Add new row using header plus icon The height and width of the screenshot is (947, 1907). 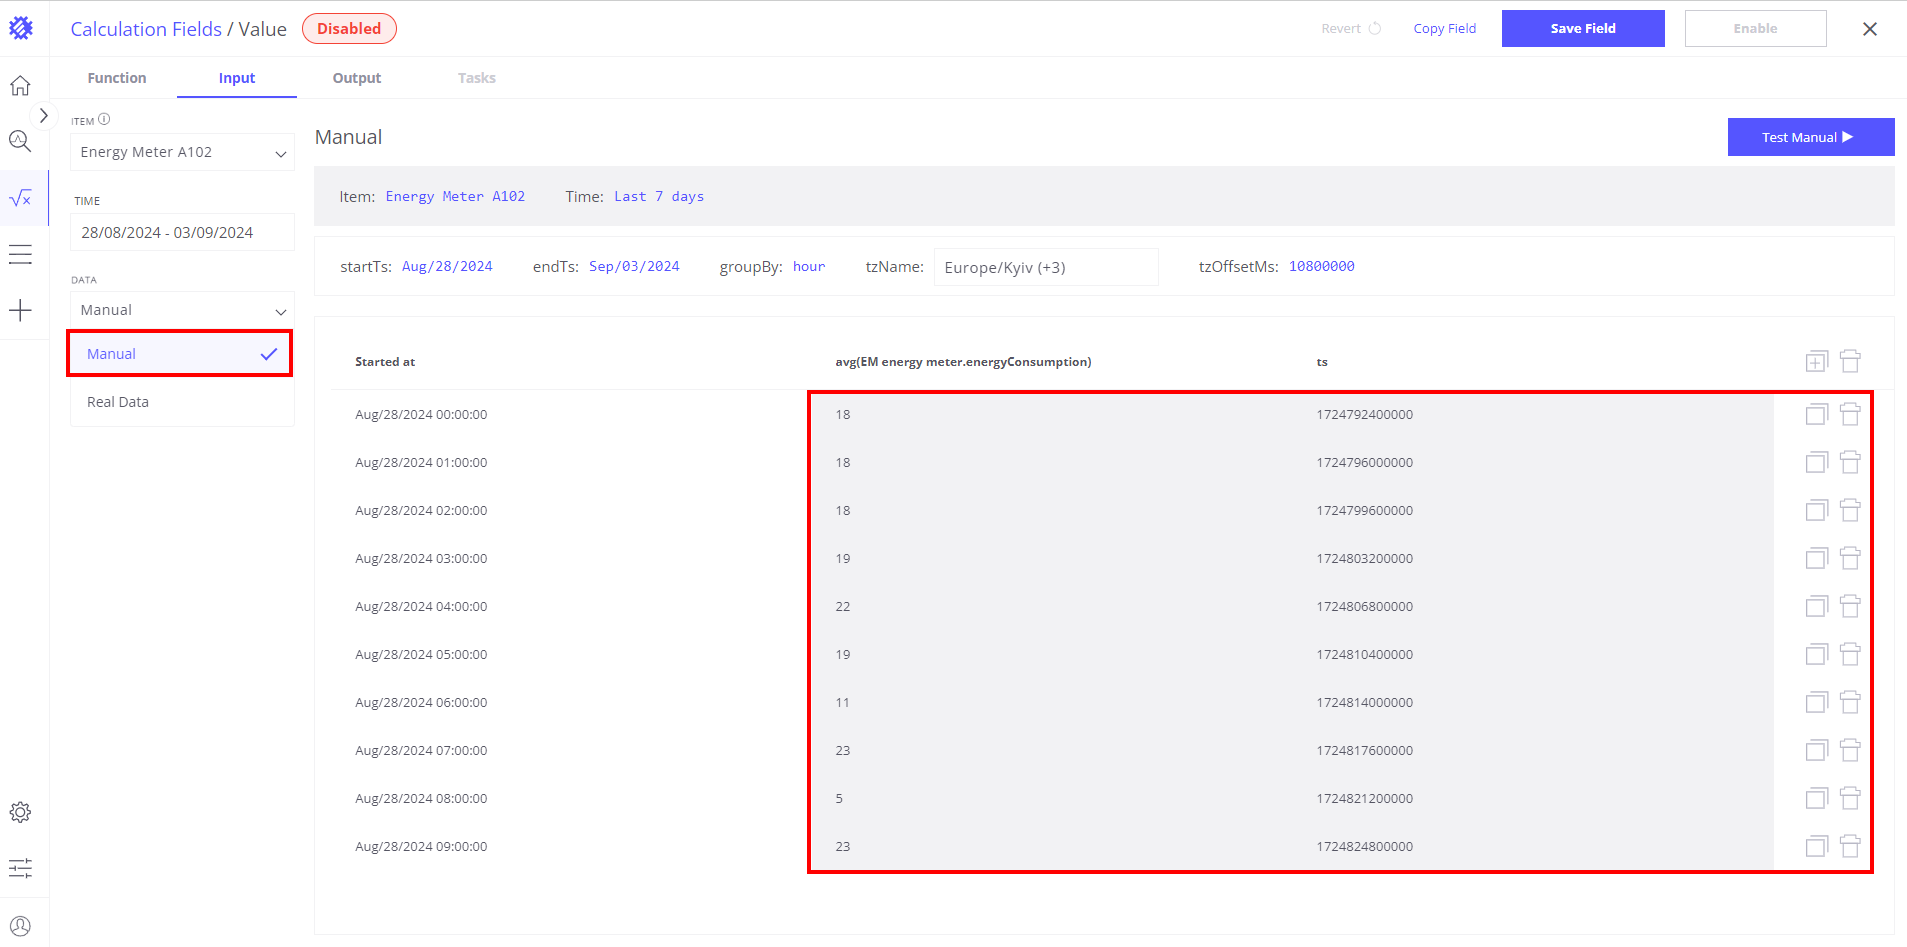pos(1816,361)
